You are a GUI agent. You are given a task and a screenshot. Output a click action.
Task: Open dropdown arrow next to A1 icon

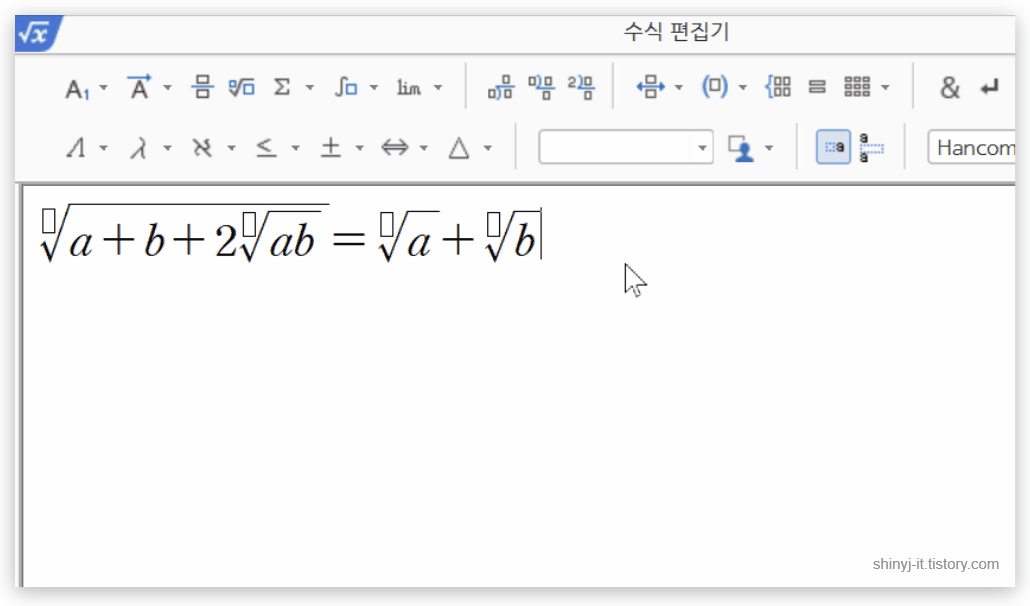(103, 87)
